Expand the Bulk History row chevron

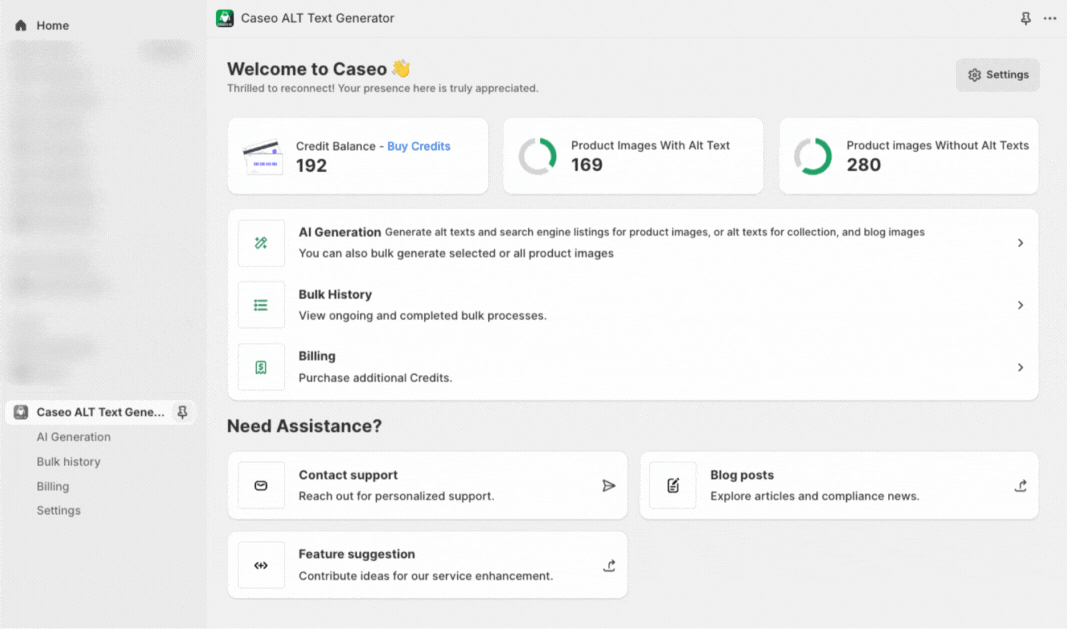coord(1020,305)
